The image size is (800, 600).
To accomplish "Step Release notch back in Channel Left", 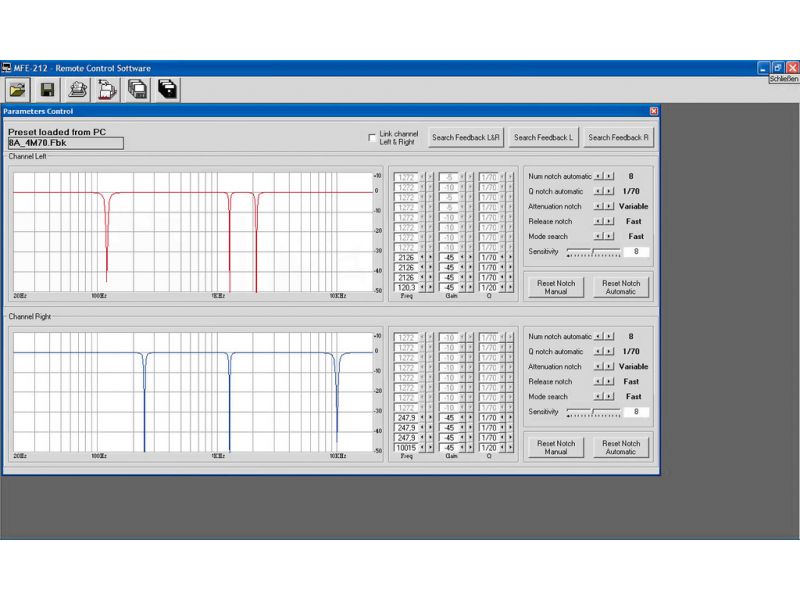I will pyautogui.click(x=599, y=221).
